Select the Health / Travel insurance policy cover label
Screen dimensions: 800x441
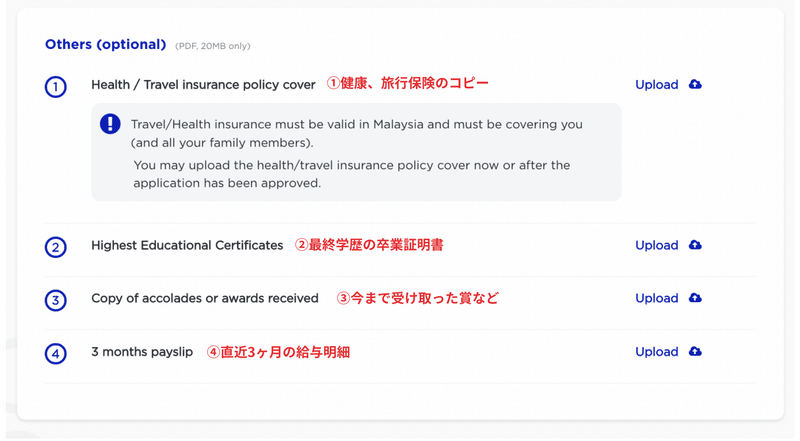[x=203, y=85]
